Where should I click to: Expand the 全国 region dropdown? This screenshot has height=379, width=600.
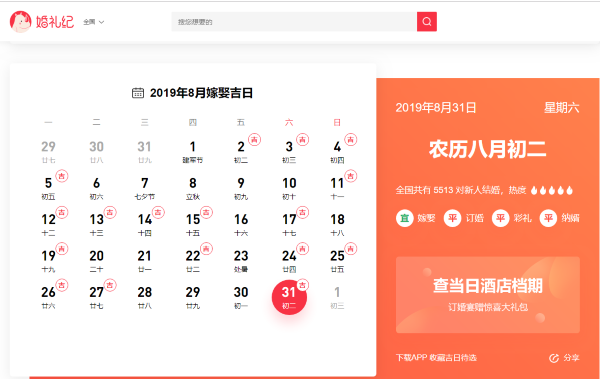pos(94,22)
